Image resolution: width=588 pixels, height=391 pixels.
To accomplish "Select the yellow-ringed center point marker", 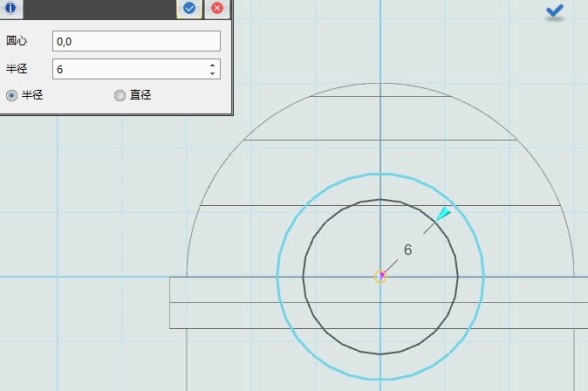I will [x=381, y=277].
